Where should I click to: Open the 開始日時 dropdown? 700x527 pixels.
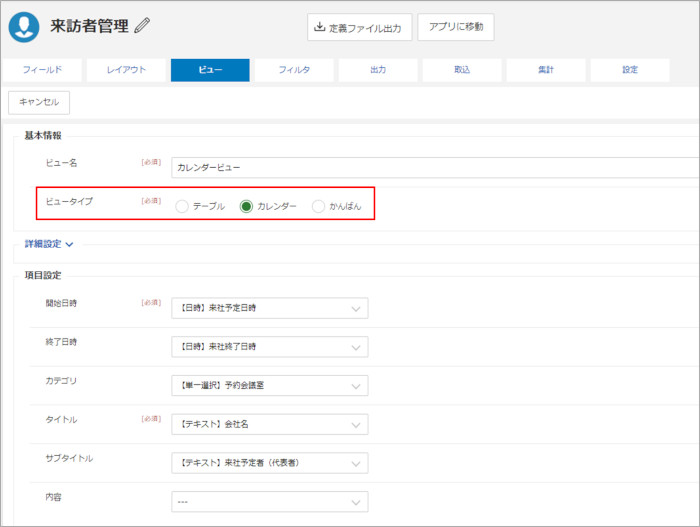click(270, 308)
